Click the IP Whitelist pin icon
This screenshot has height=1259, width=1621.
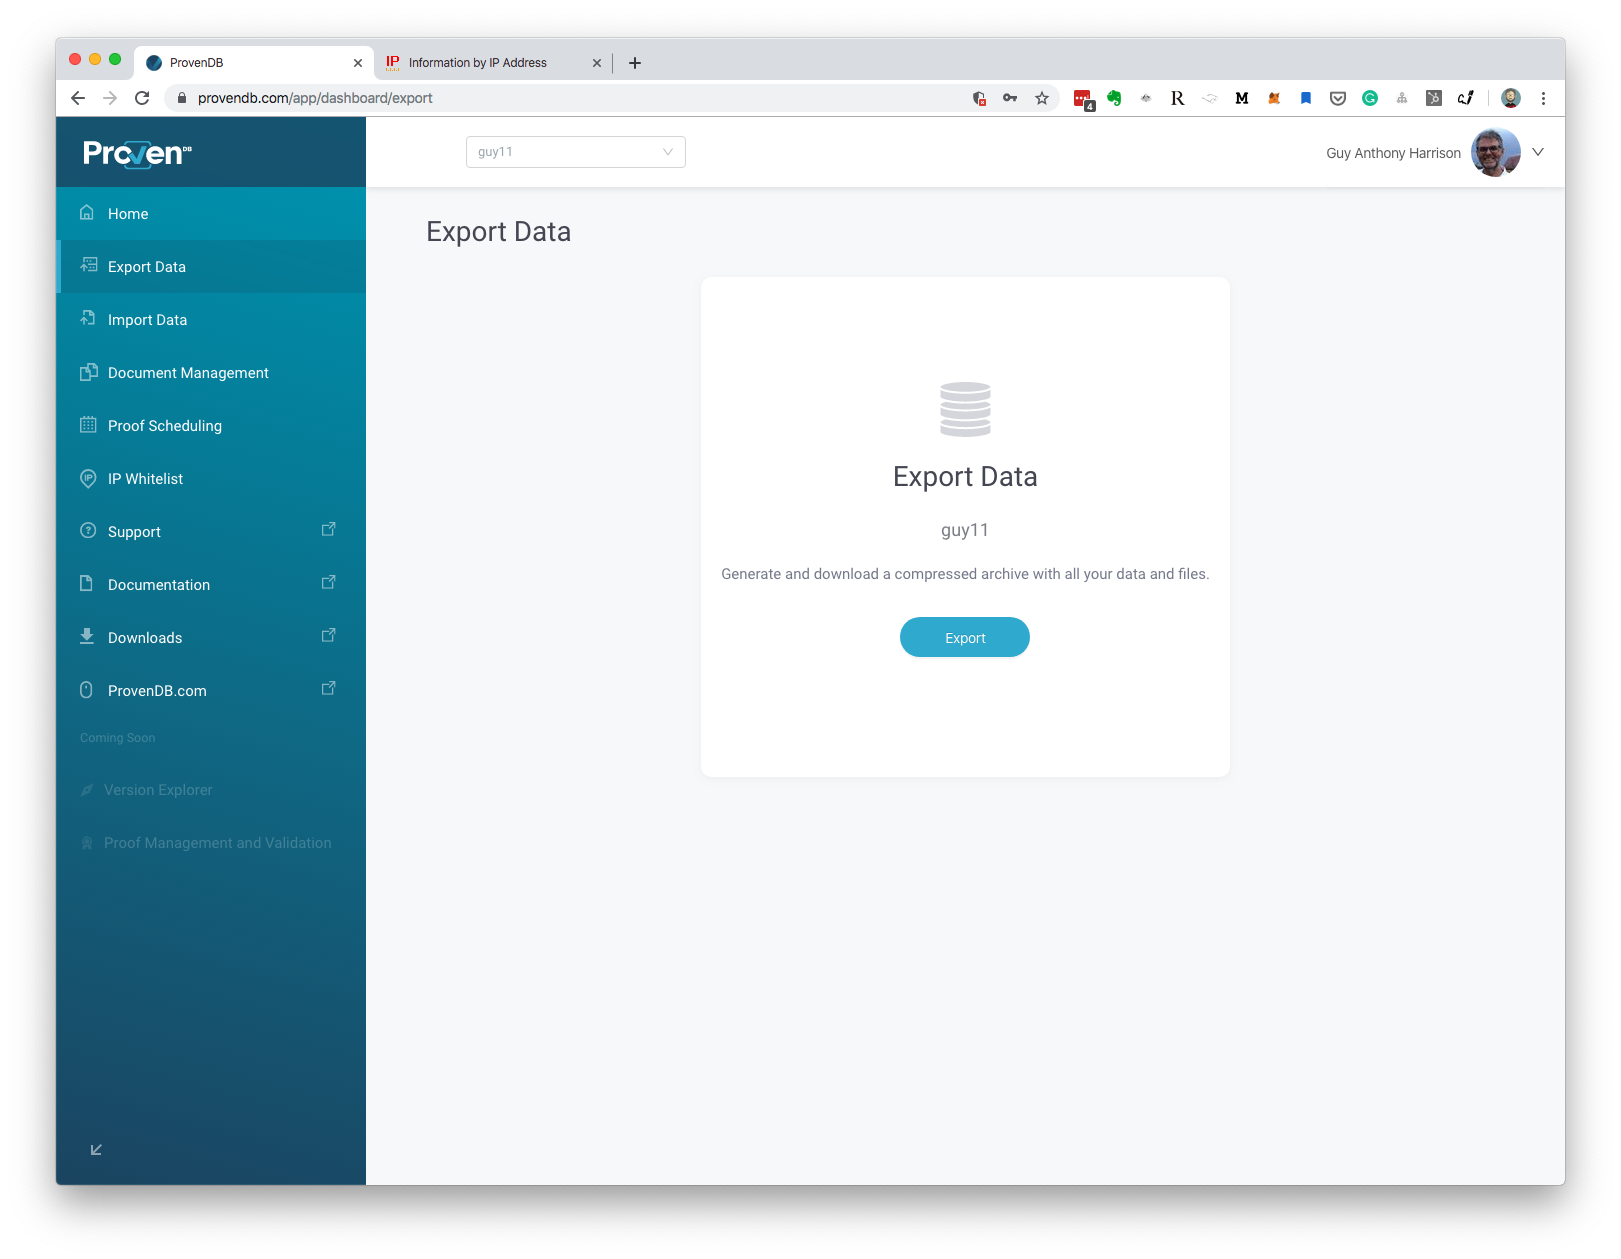[x=88, y=479]
